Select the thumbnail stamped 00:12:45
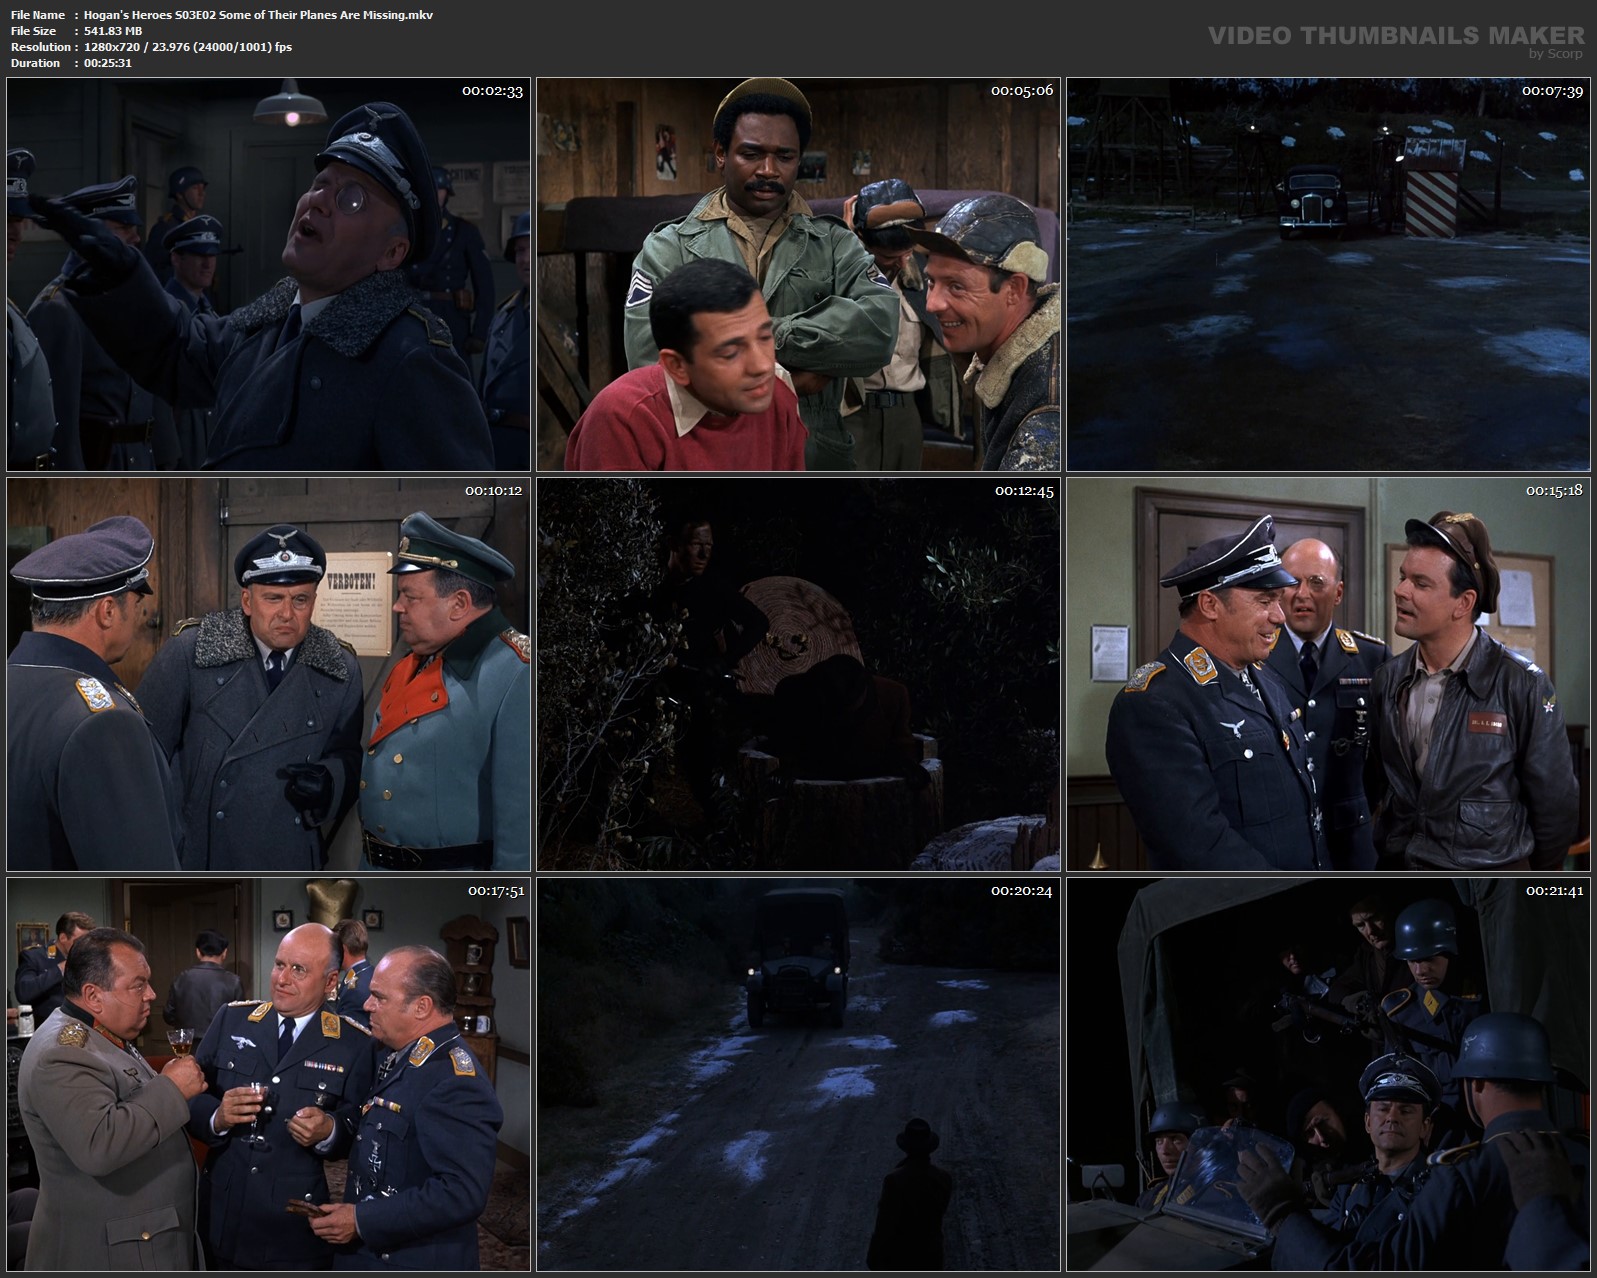The image size is (1597, 1278). point(798,674)
